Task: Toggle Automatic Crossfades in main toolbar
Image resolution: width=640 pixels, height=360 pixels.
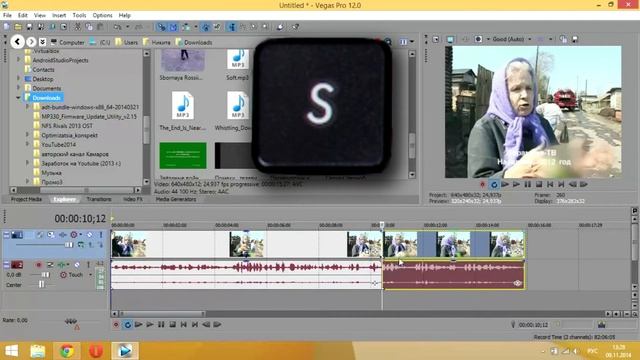Action: coord(173,27)
